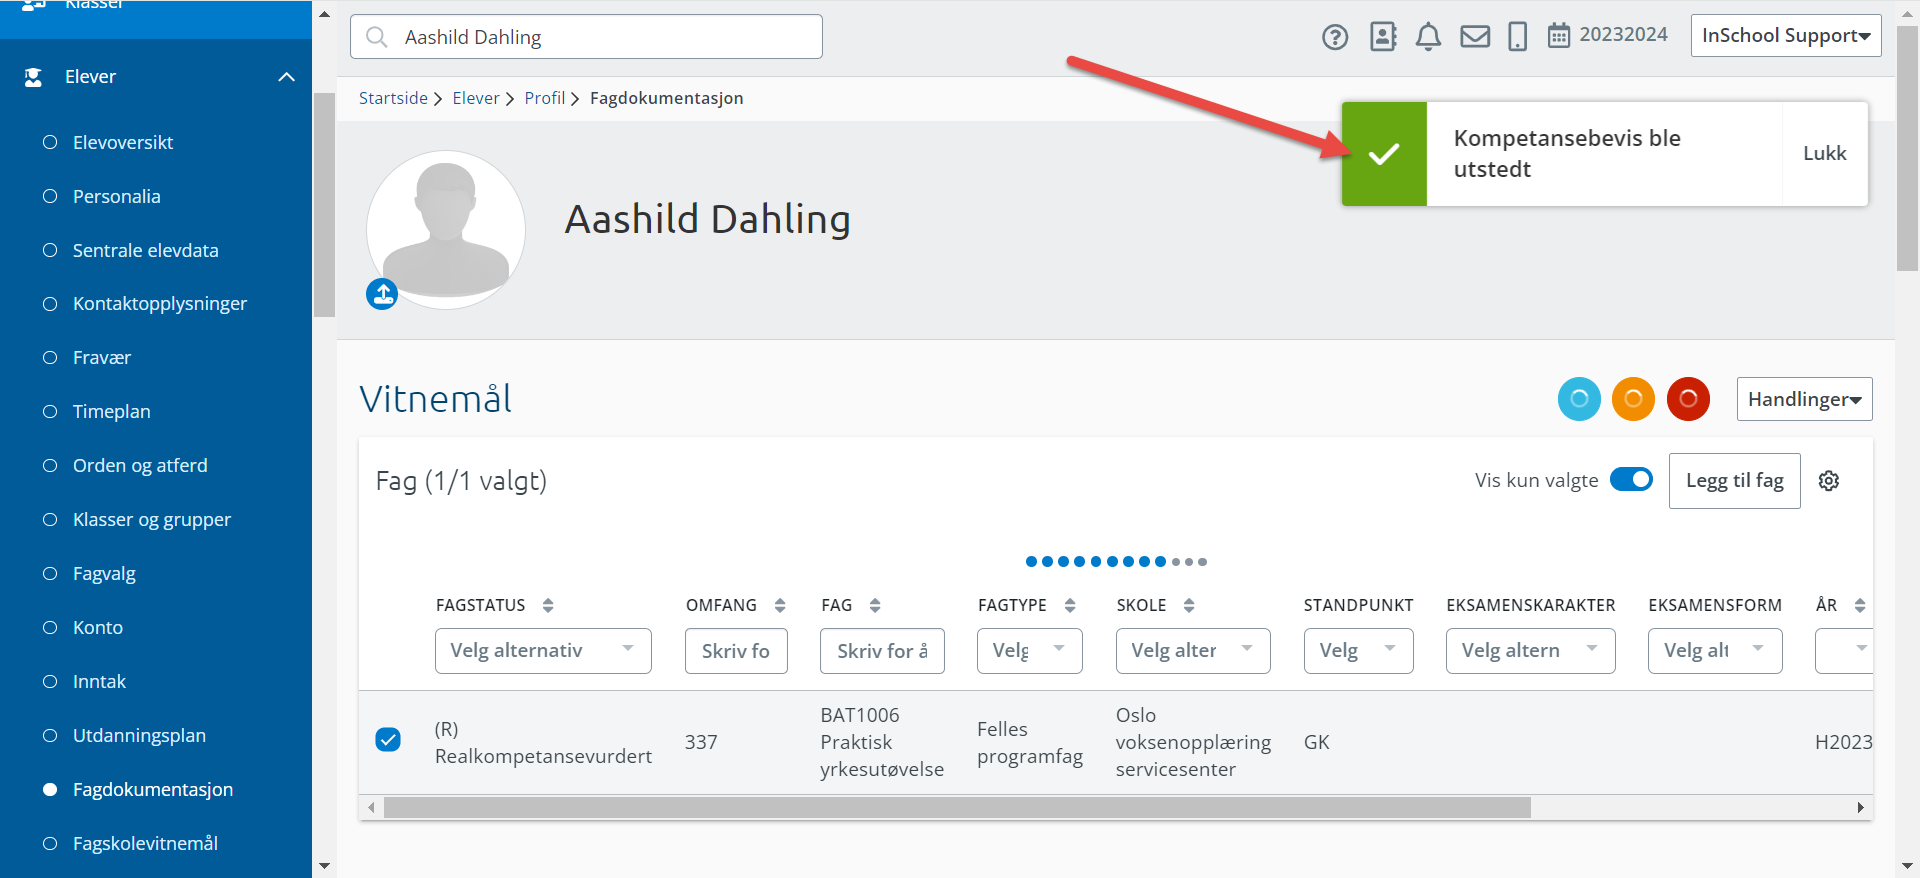The height and width of the screenshot is (878, 1920).
Task: Click the red status circle
Action: 1688,399
